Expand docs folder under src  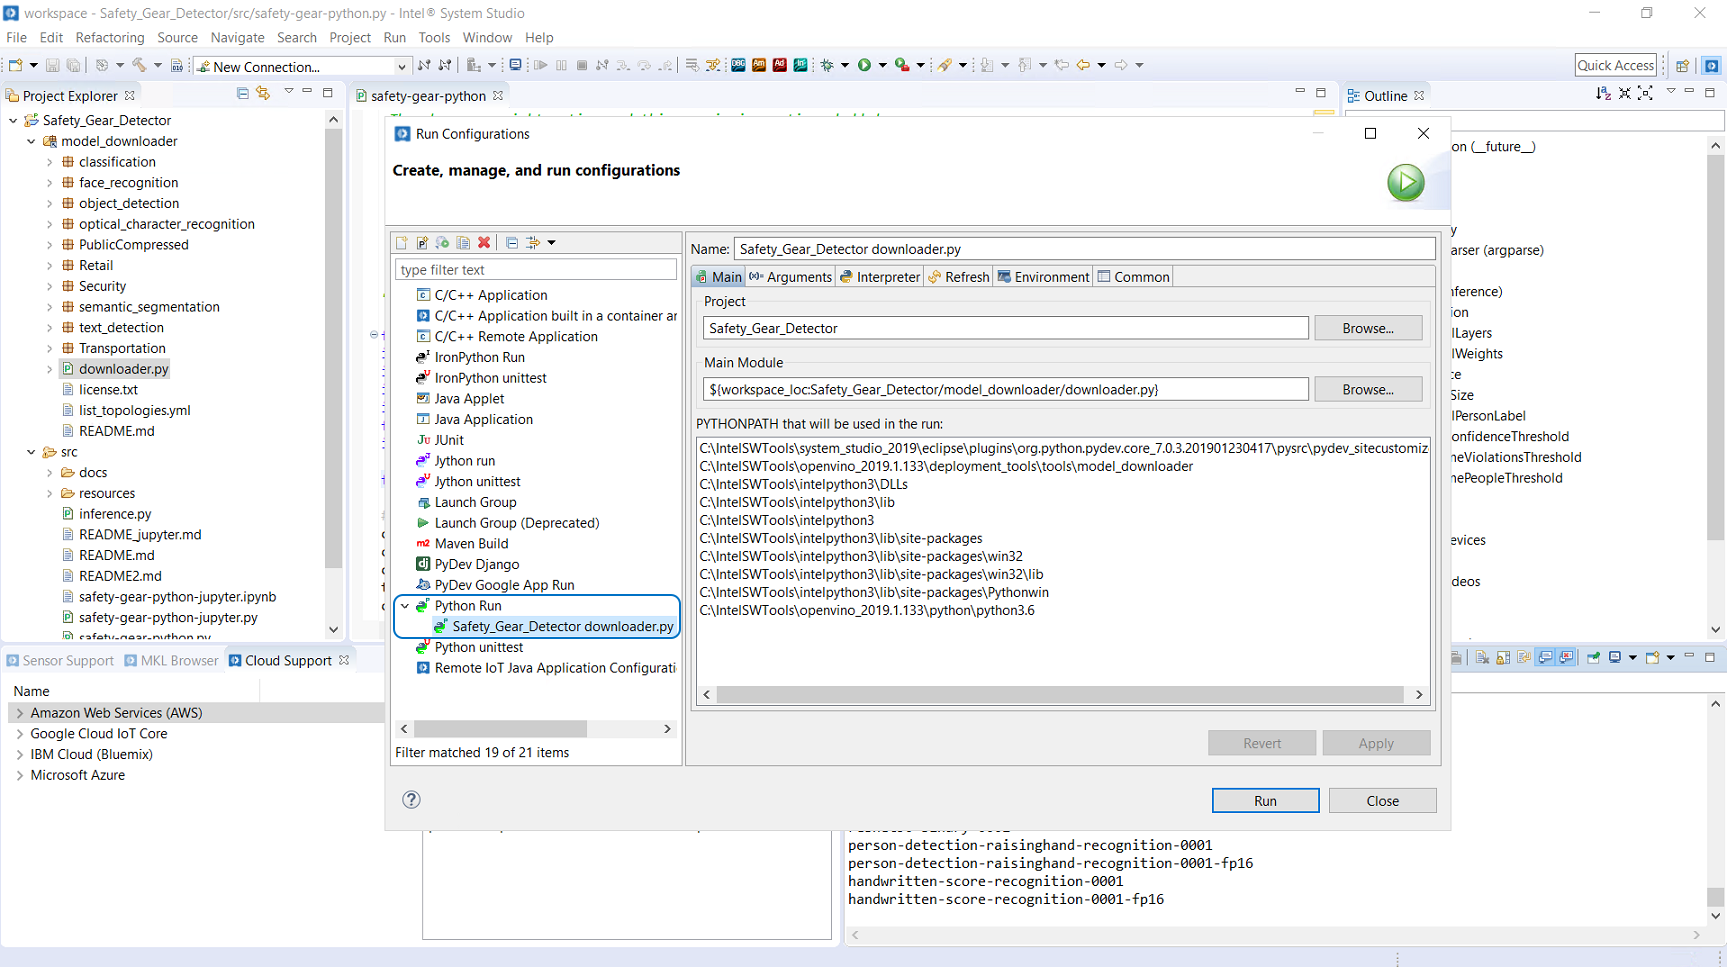click(x=50, y=473)
